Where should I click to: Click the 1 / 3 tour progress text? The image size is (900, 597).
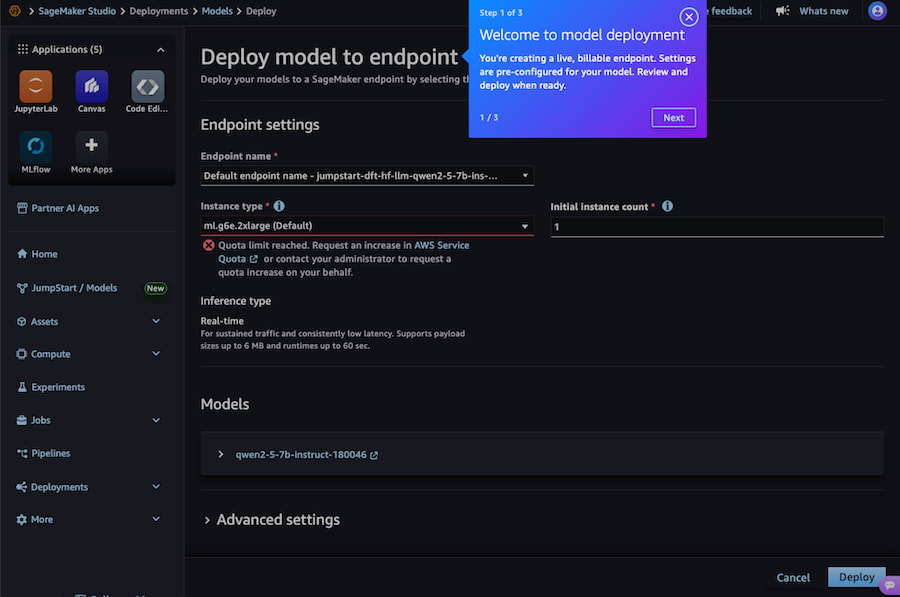click(x=489, y=117)
